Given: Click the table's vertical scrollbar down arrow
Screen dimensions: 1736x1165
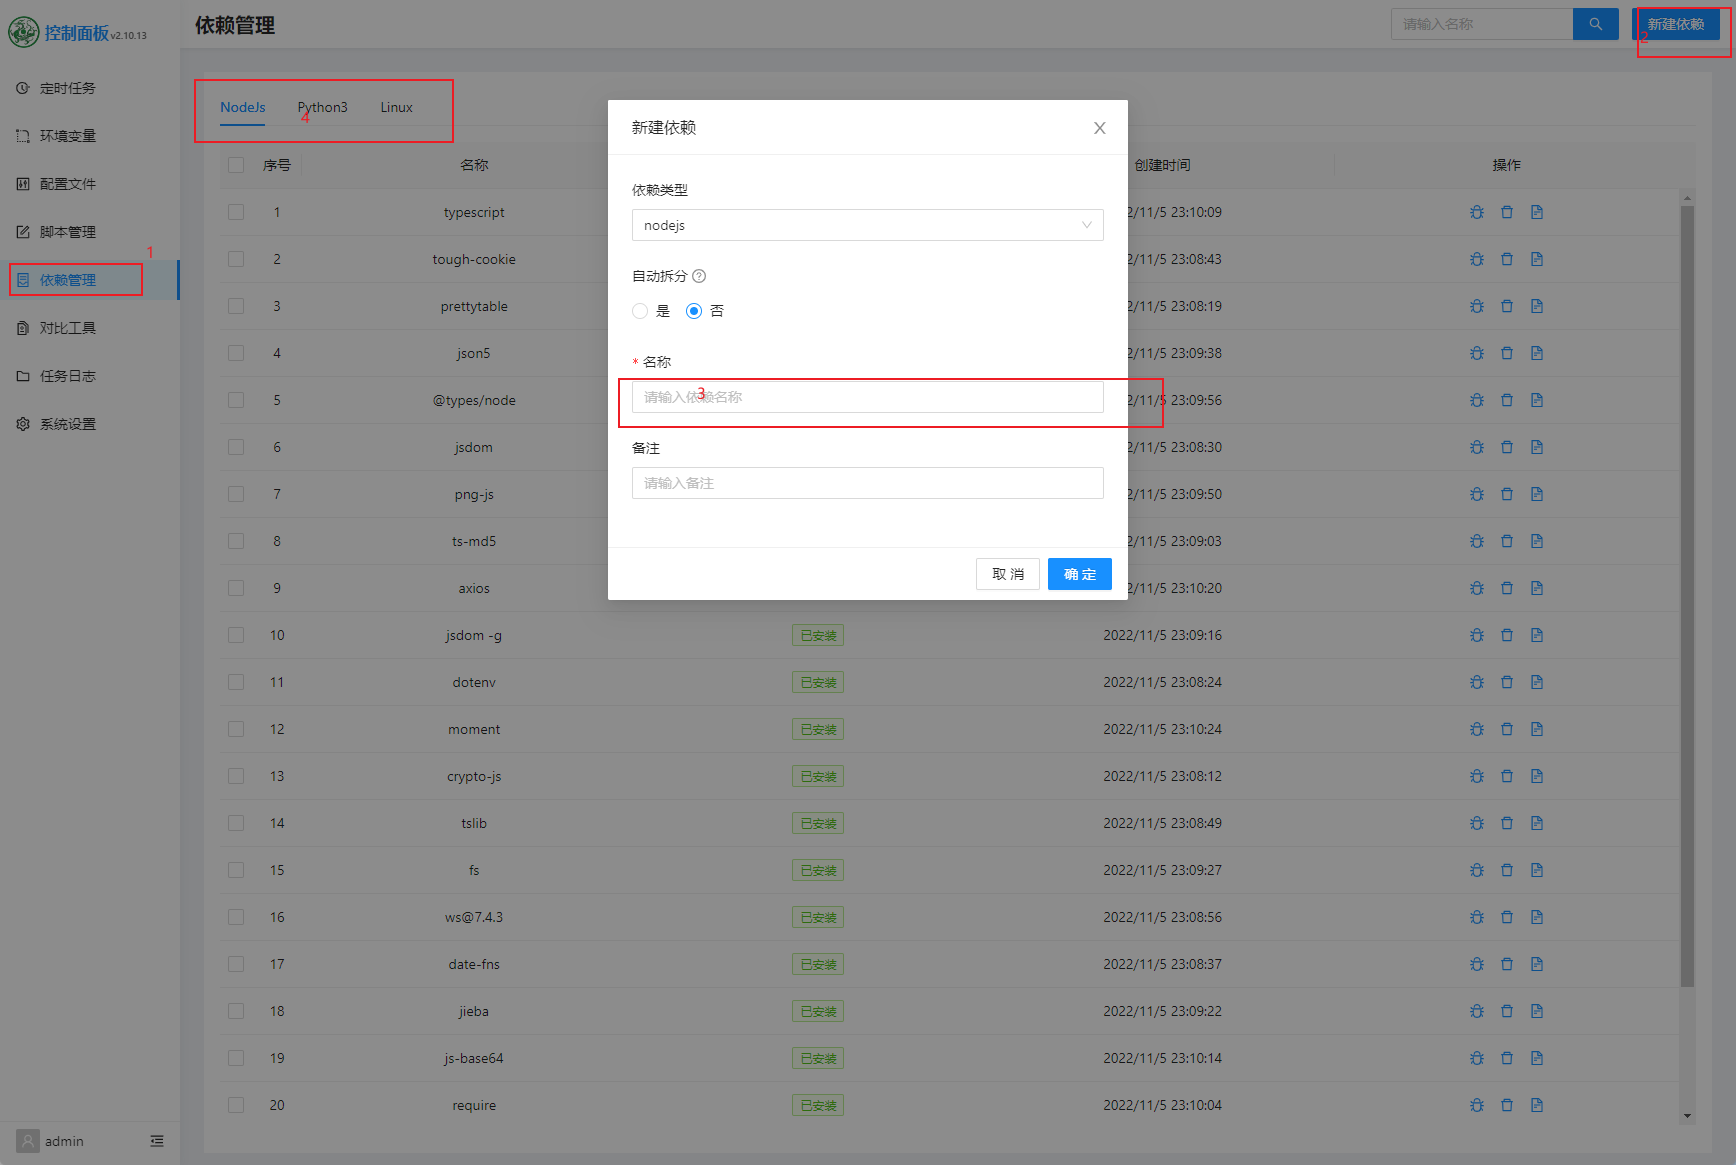Looking at the screenshot, I should 1687,1116.
